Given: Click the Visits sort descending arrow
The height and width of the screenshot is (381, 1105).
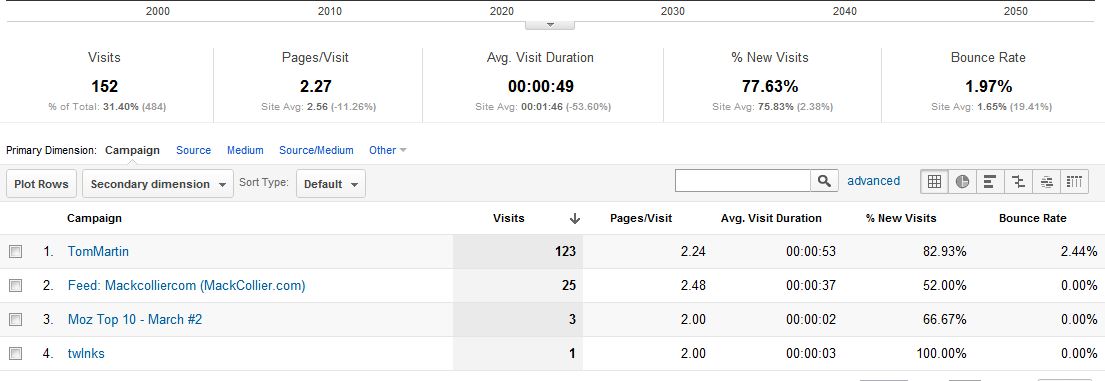Looking at the screenshot, I should pos(574,219).
